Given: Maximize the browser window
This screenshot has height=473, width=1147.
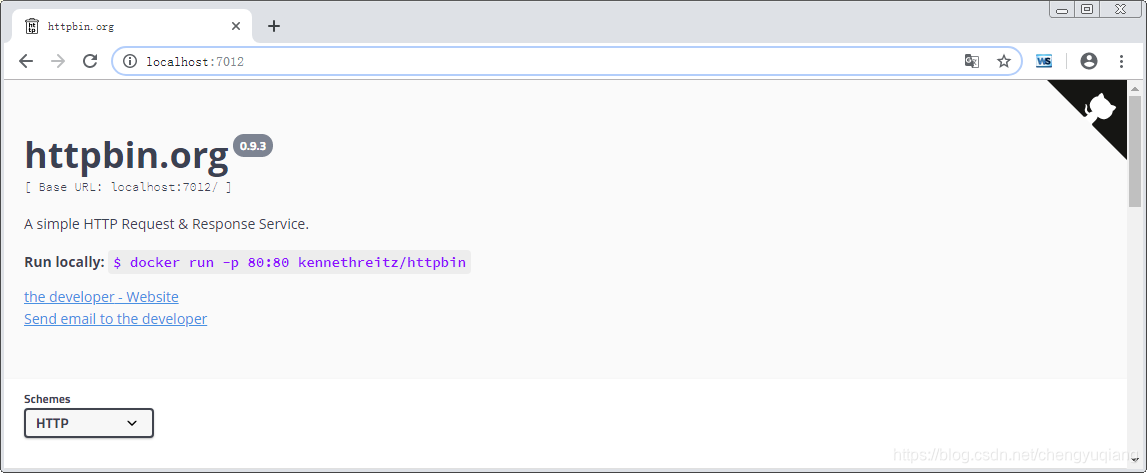Looking at the screenshot, I should click(1087, 10).
